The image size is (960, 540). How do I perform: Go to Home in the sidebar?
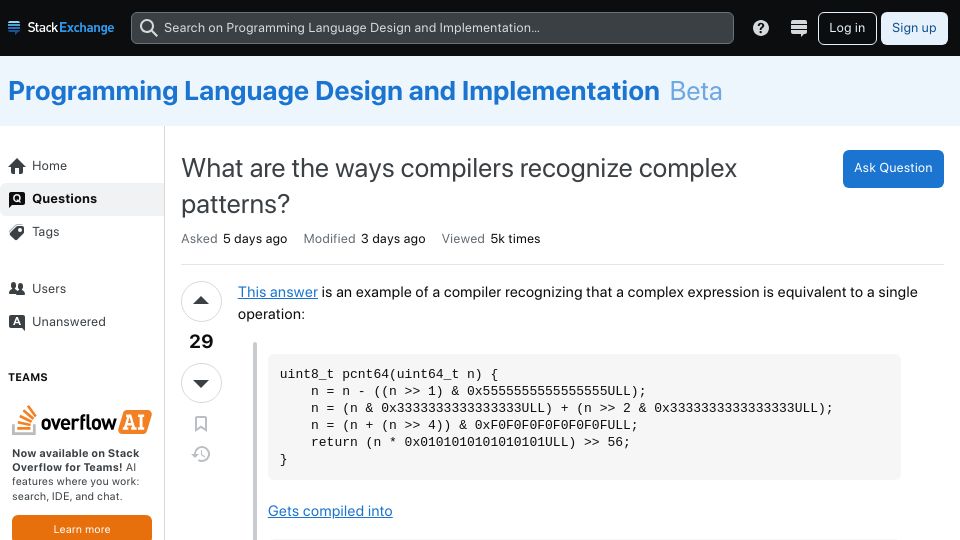tap(82, 166)
